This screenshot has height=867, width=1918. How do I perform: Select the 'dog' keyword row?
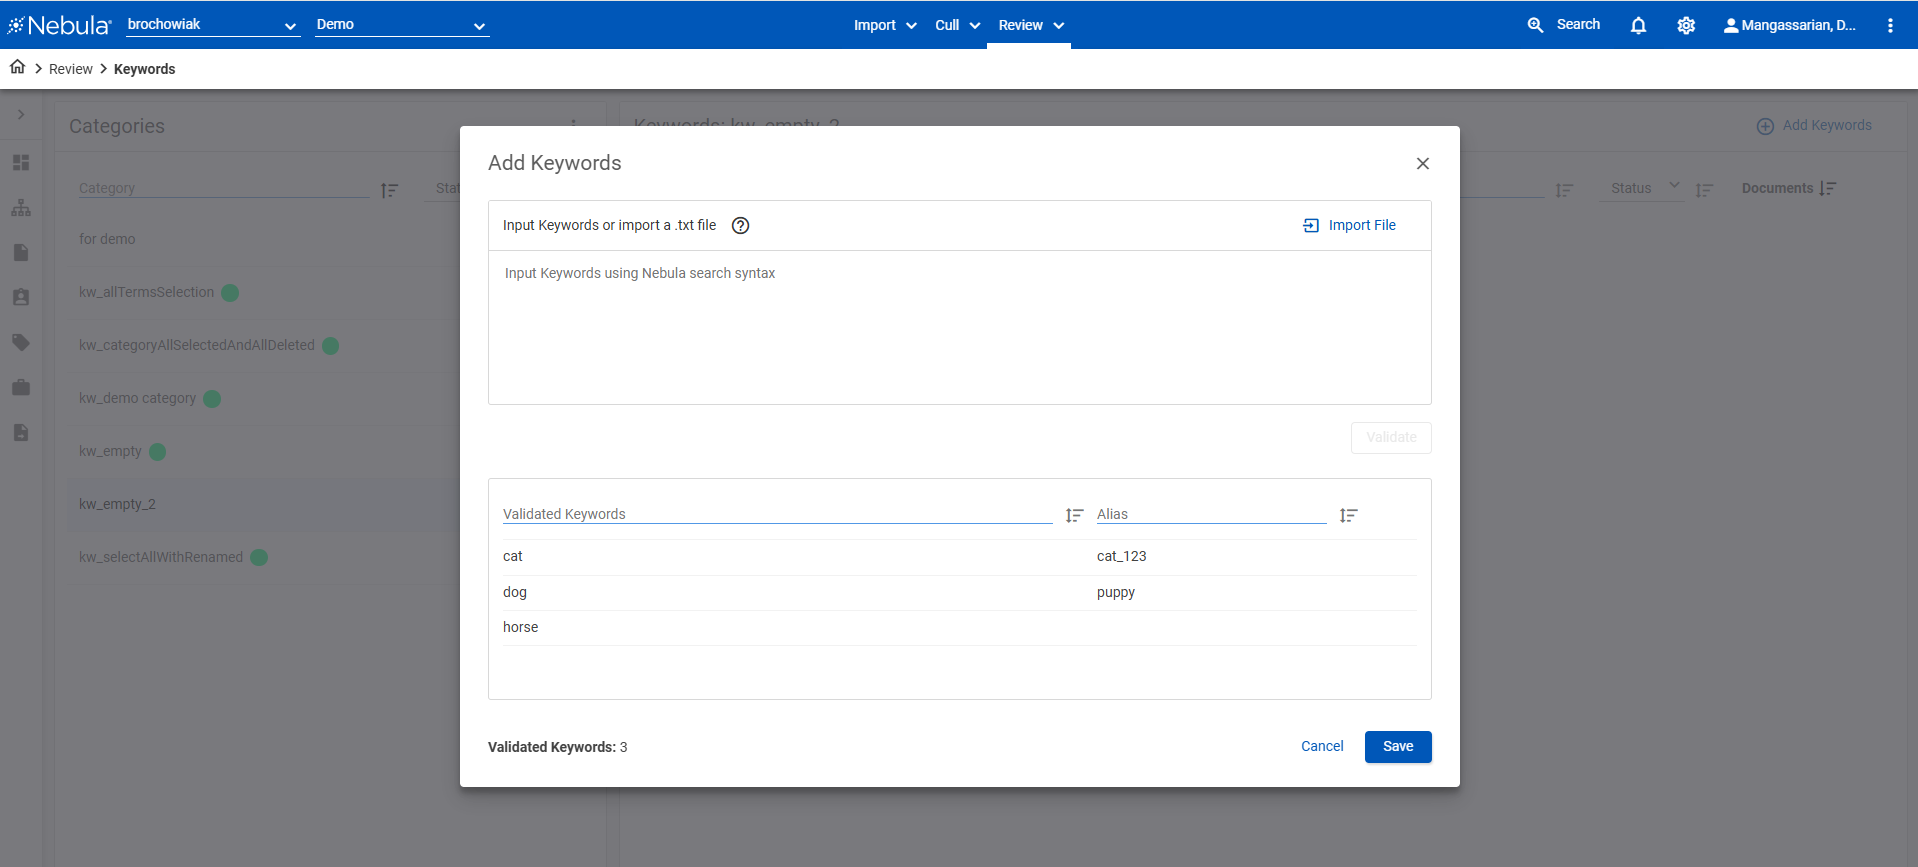(x=959, y=593)
